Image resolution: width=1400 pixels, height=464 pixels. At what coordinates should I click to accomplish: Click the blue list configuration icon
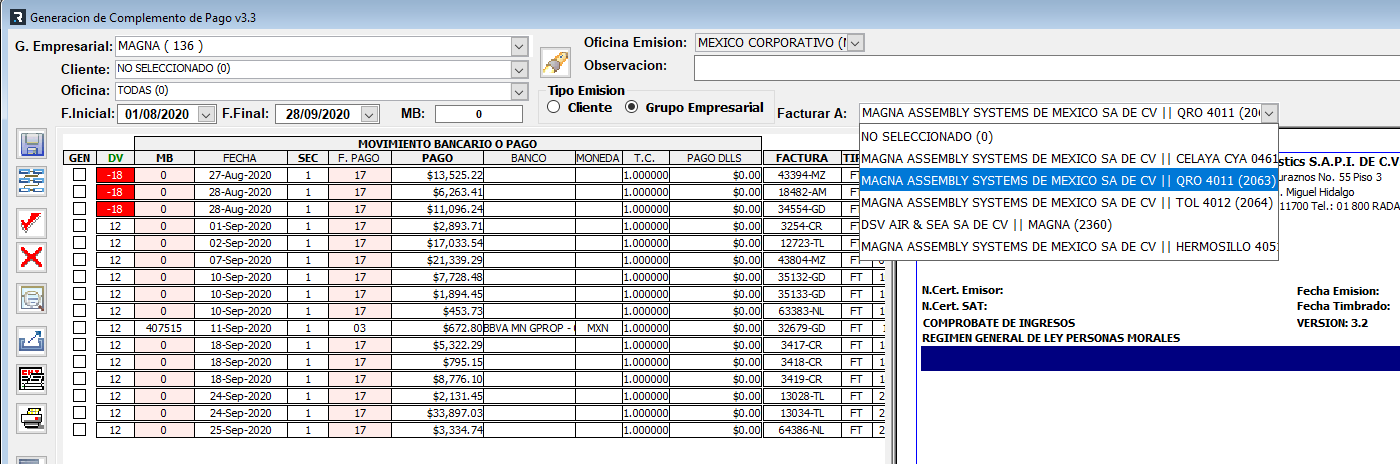[32, 183]
